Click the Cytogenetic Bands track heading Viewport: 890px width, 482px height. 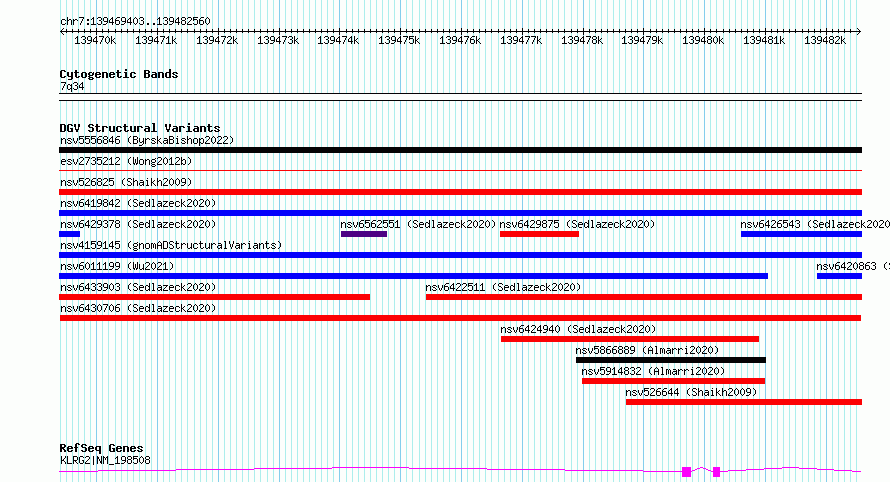pos(119,74)
